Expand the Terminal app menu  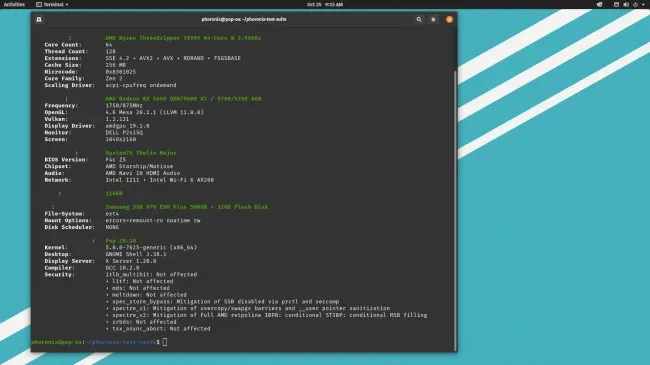click(52, 5)
